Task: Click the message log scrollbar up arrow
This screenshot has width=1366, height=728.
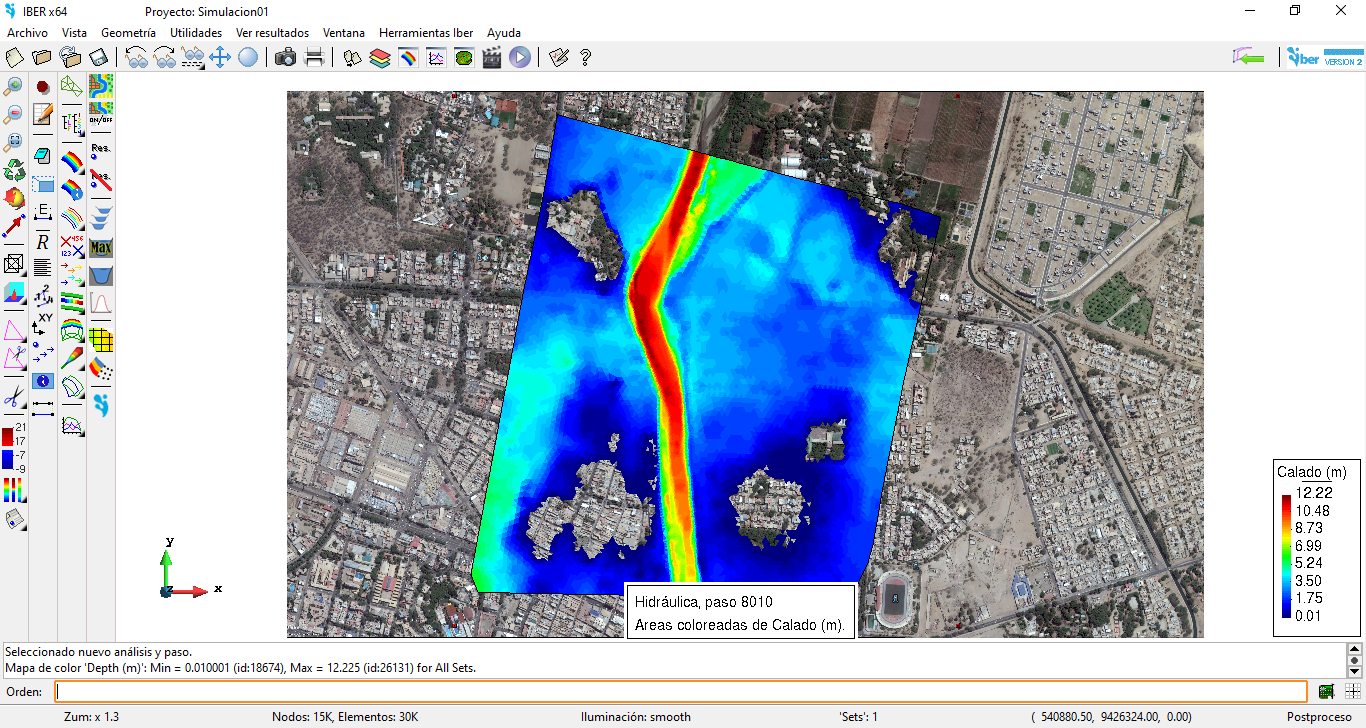Action: click(x=1355, y=648)
